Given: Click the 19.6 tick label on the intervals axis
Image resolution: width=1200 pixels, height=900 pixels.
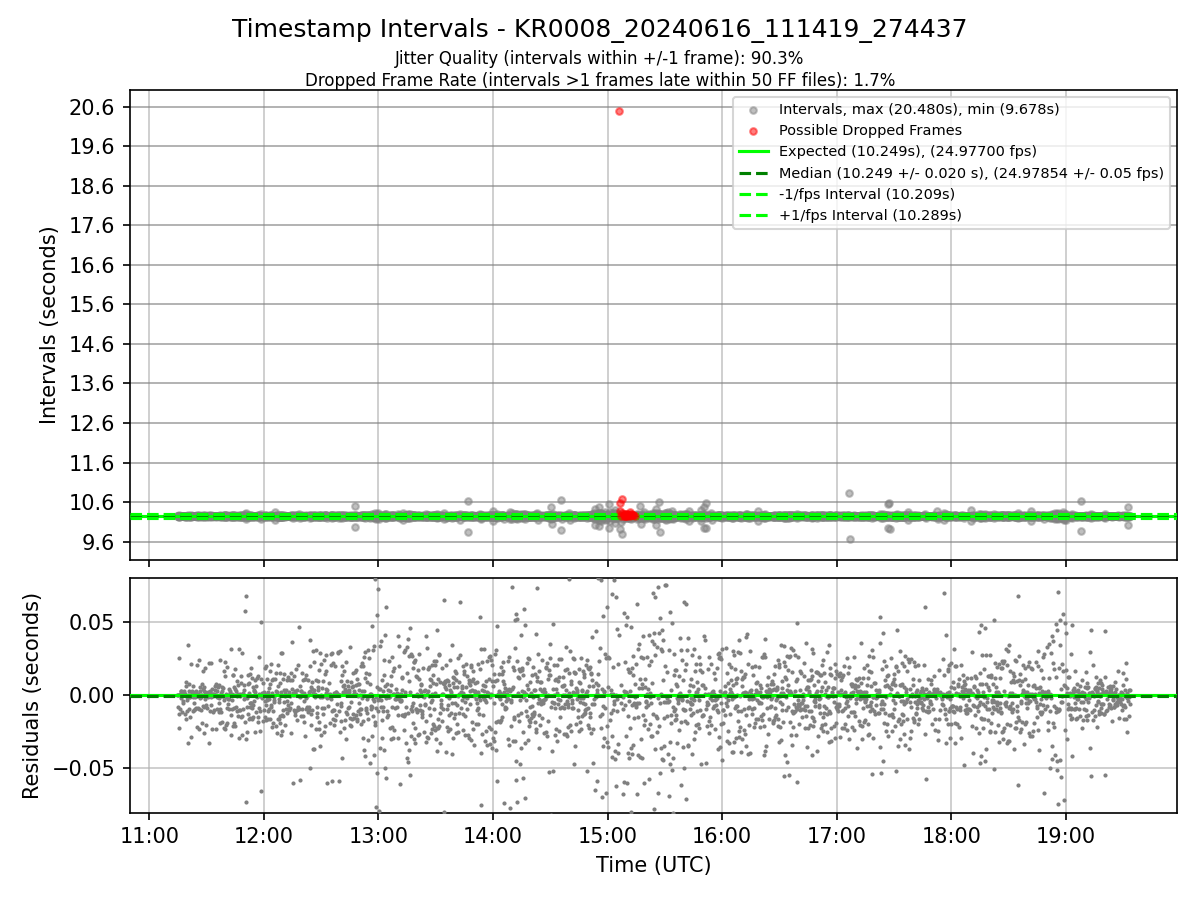Looking at the screenshot, I should 94,147.
